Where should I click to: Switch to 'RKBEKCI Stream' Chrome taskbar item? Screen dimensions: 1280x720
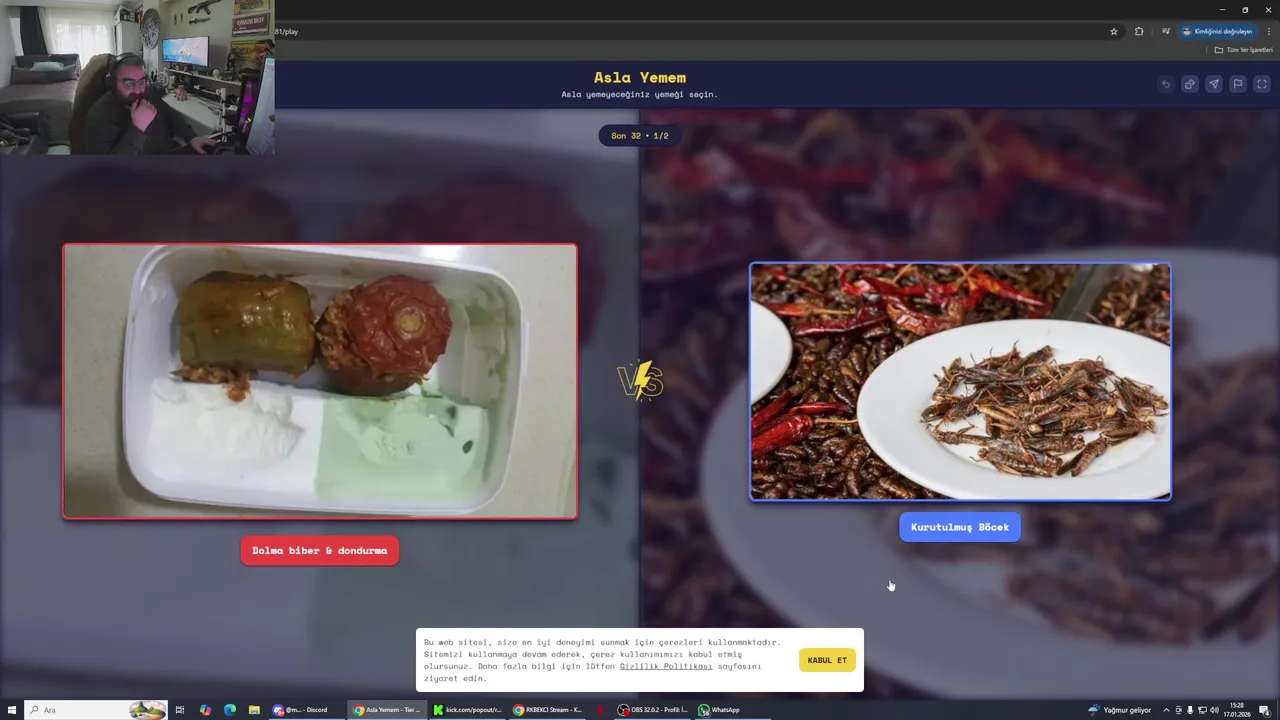point(548,710)
